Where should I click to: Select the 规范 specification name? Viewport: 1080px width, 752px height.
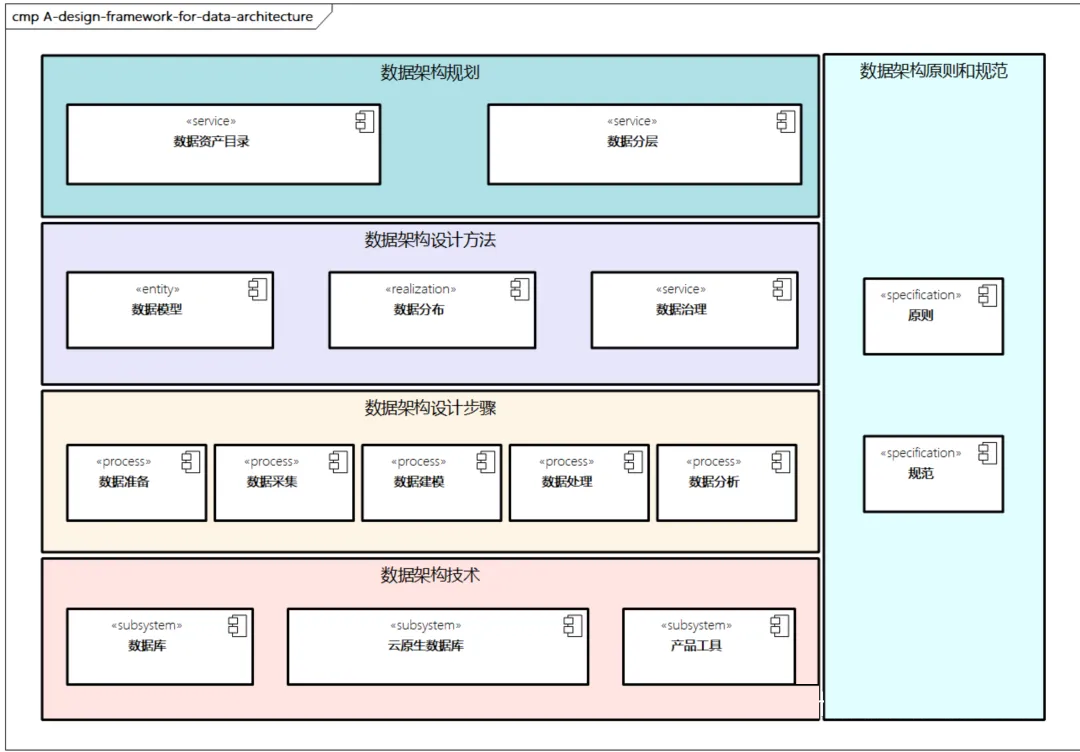pyautogui.click(x=920, y=474)
